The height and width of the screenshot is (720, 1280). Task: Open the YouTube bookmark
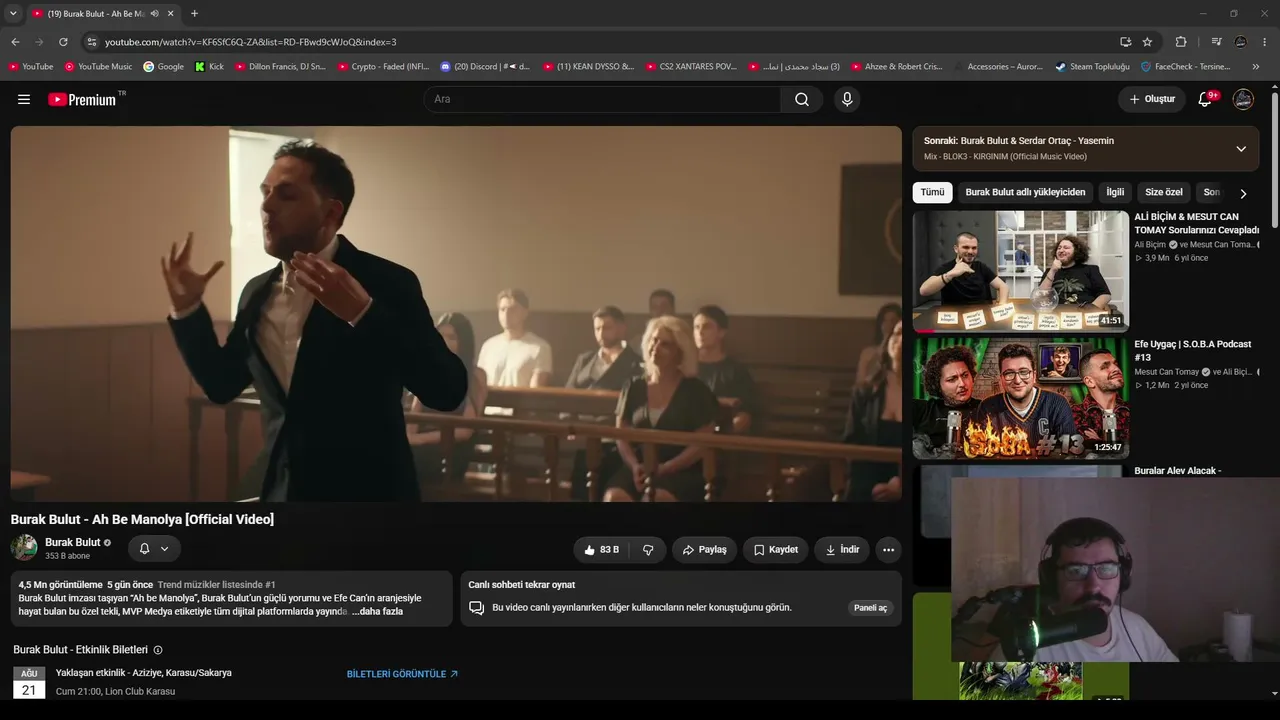[x=31, y=67]
